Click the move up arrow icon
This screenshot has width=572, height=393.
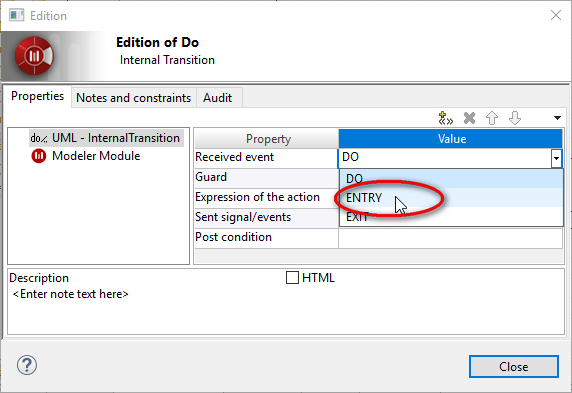pos(492,118)
